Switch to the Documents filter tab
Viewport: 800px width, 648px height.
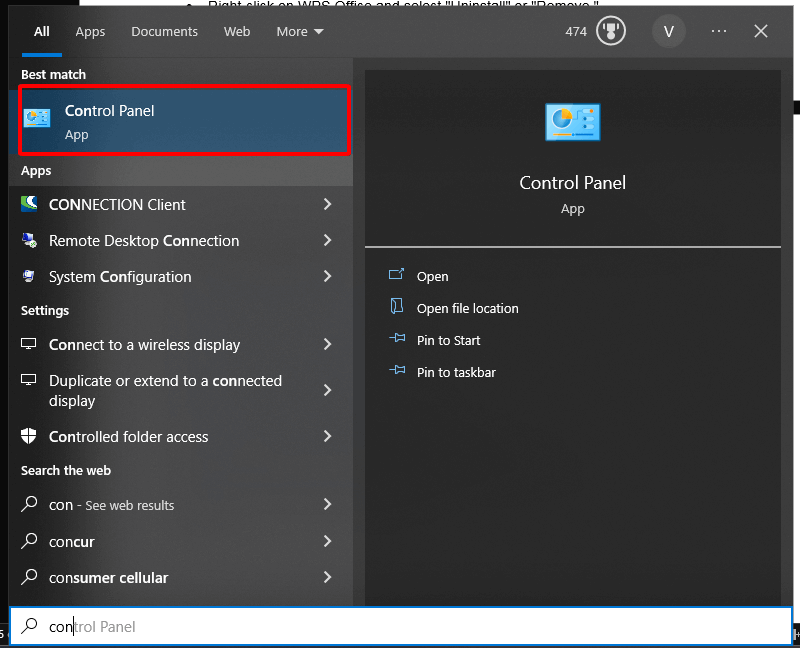click(164, 31)
